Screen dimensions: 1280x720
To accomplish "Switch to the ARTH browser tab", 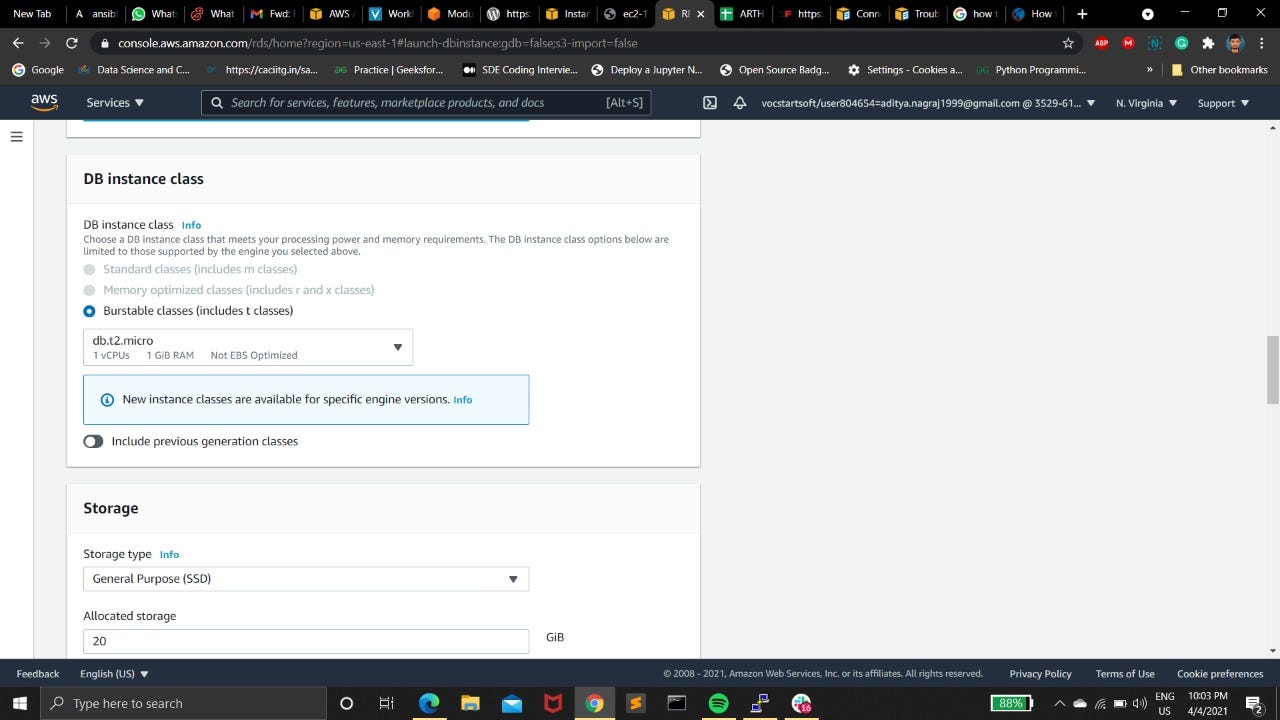I will pyautogui.click(x=742, y=14).
